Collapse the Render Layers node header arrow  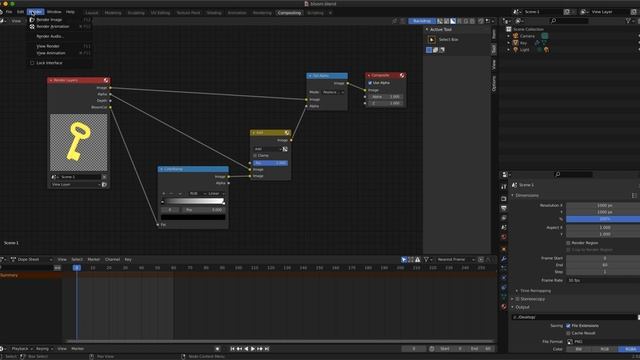(51, 80)
